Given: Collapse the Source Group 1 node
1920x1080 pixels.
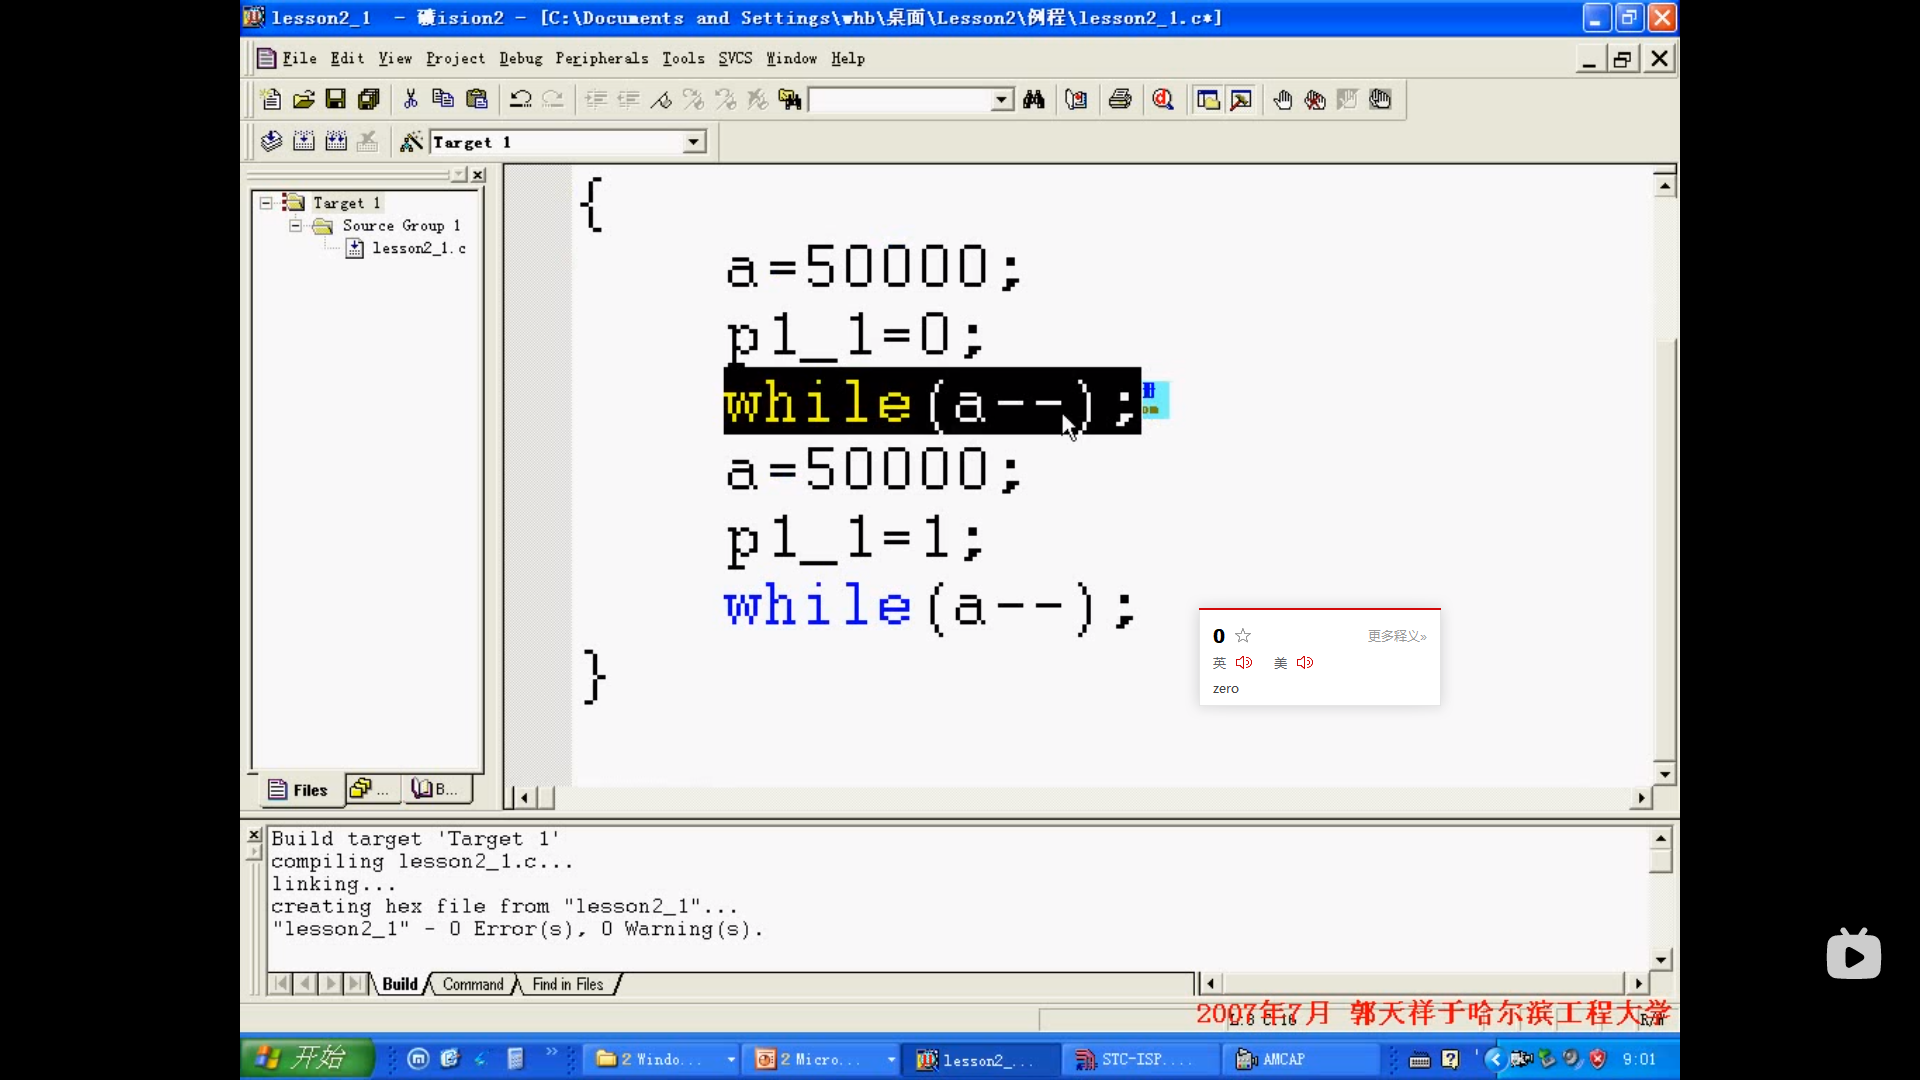Looking at the screenshot, I should (x=295, y=226).
